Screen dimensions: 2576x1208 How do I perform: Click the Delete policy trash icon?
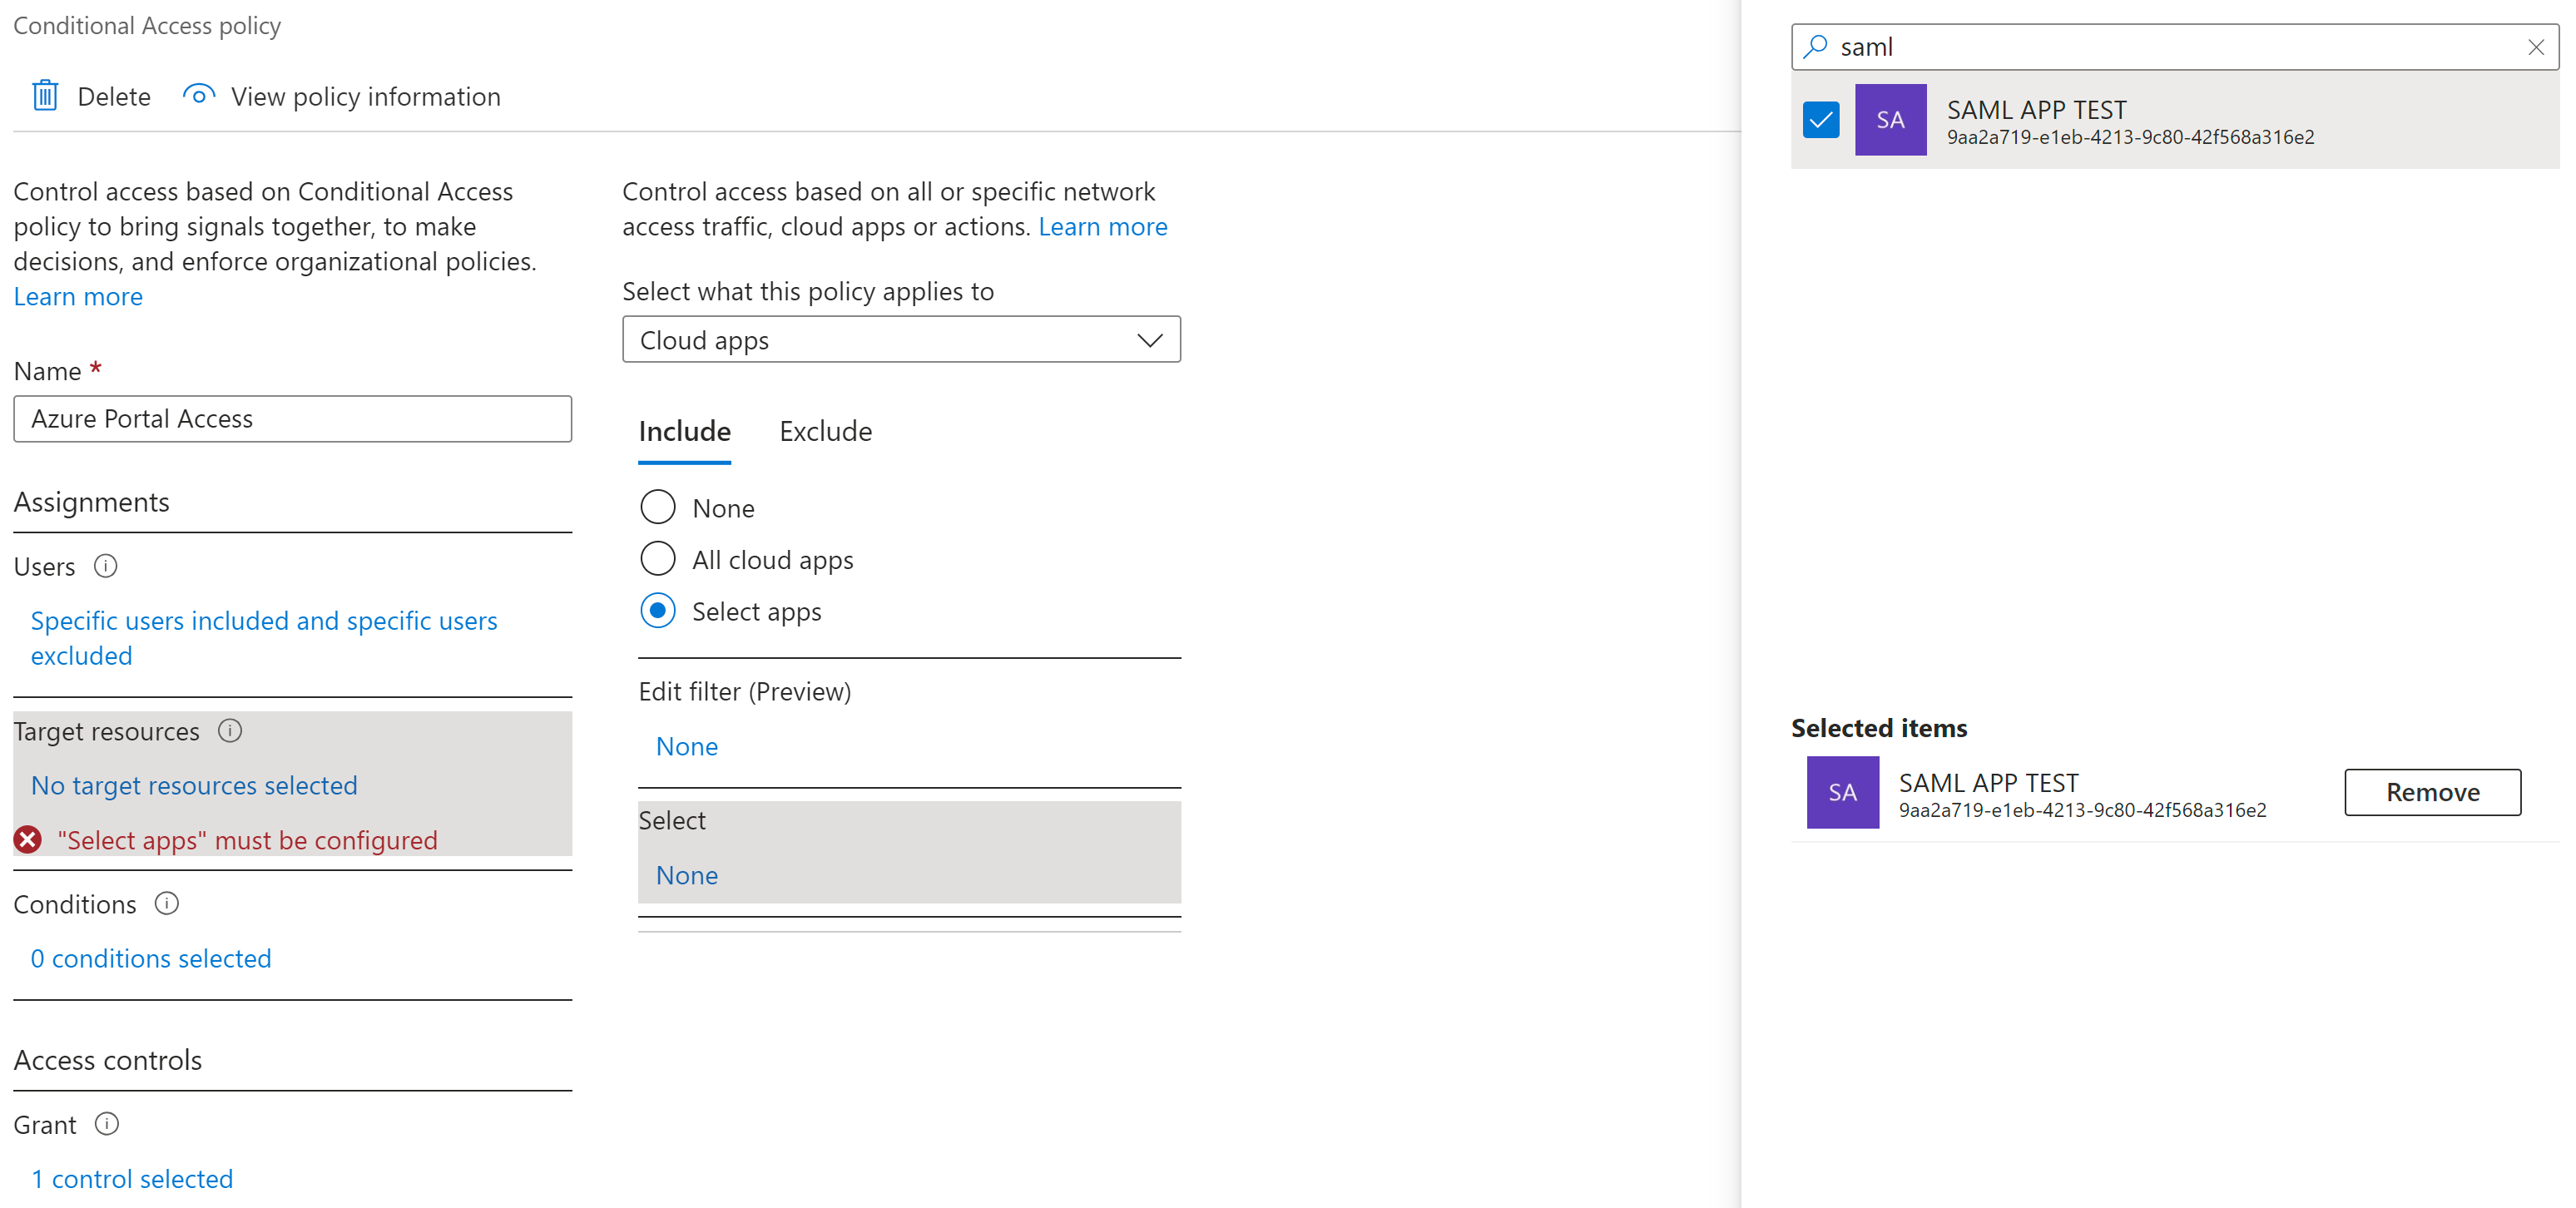tap(44, 95)
